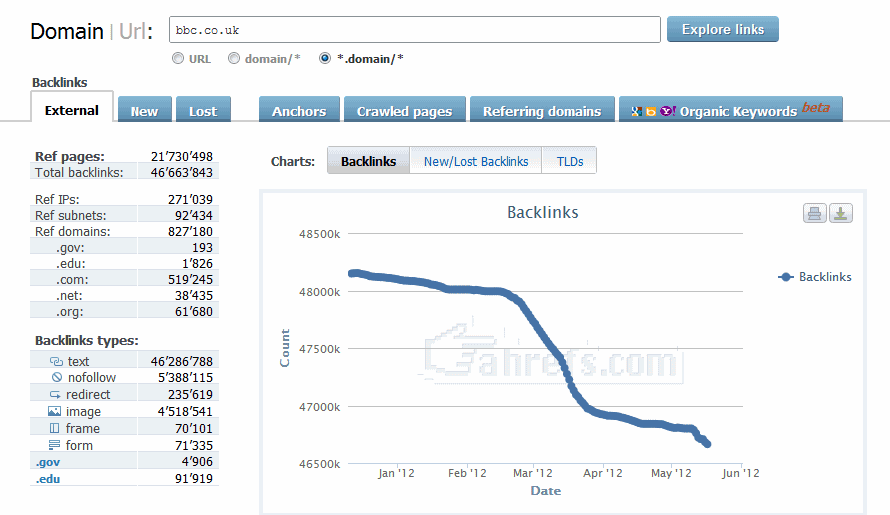The image size is (890, 515).
Task: Switch to the New/Lost Backlinks chart
Action: tap(476, 161)
